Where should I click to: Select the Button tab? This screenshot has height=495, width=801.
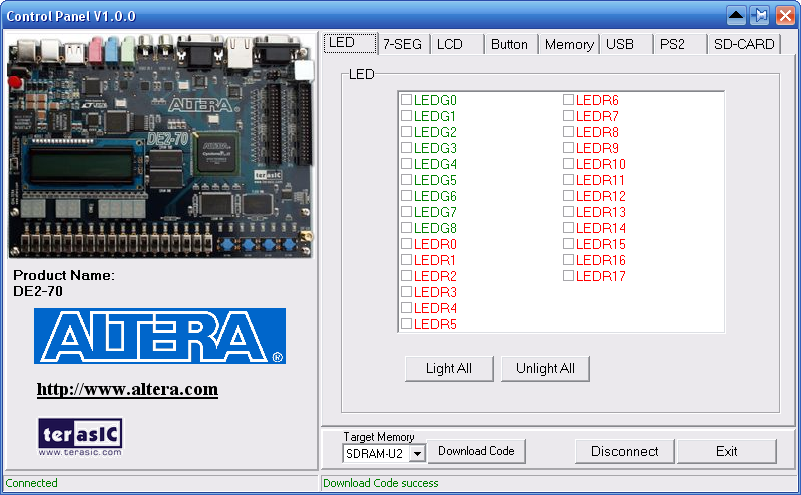[511, 44]
